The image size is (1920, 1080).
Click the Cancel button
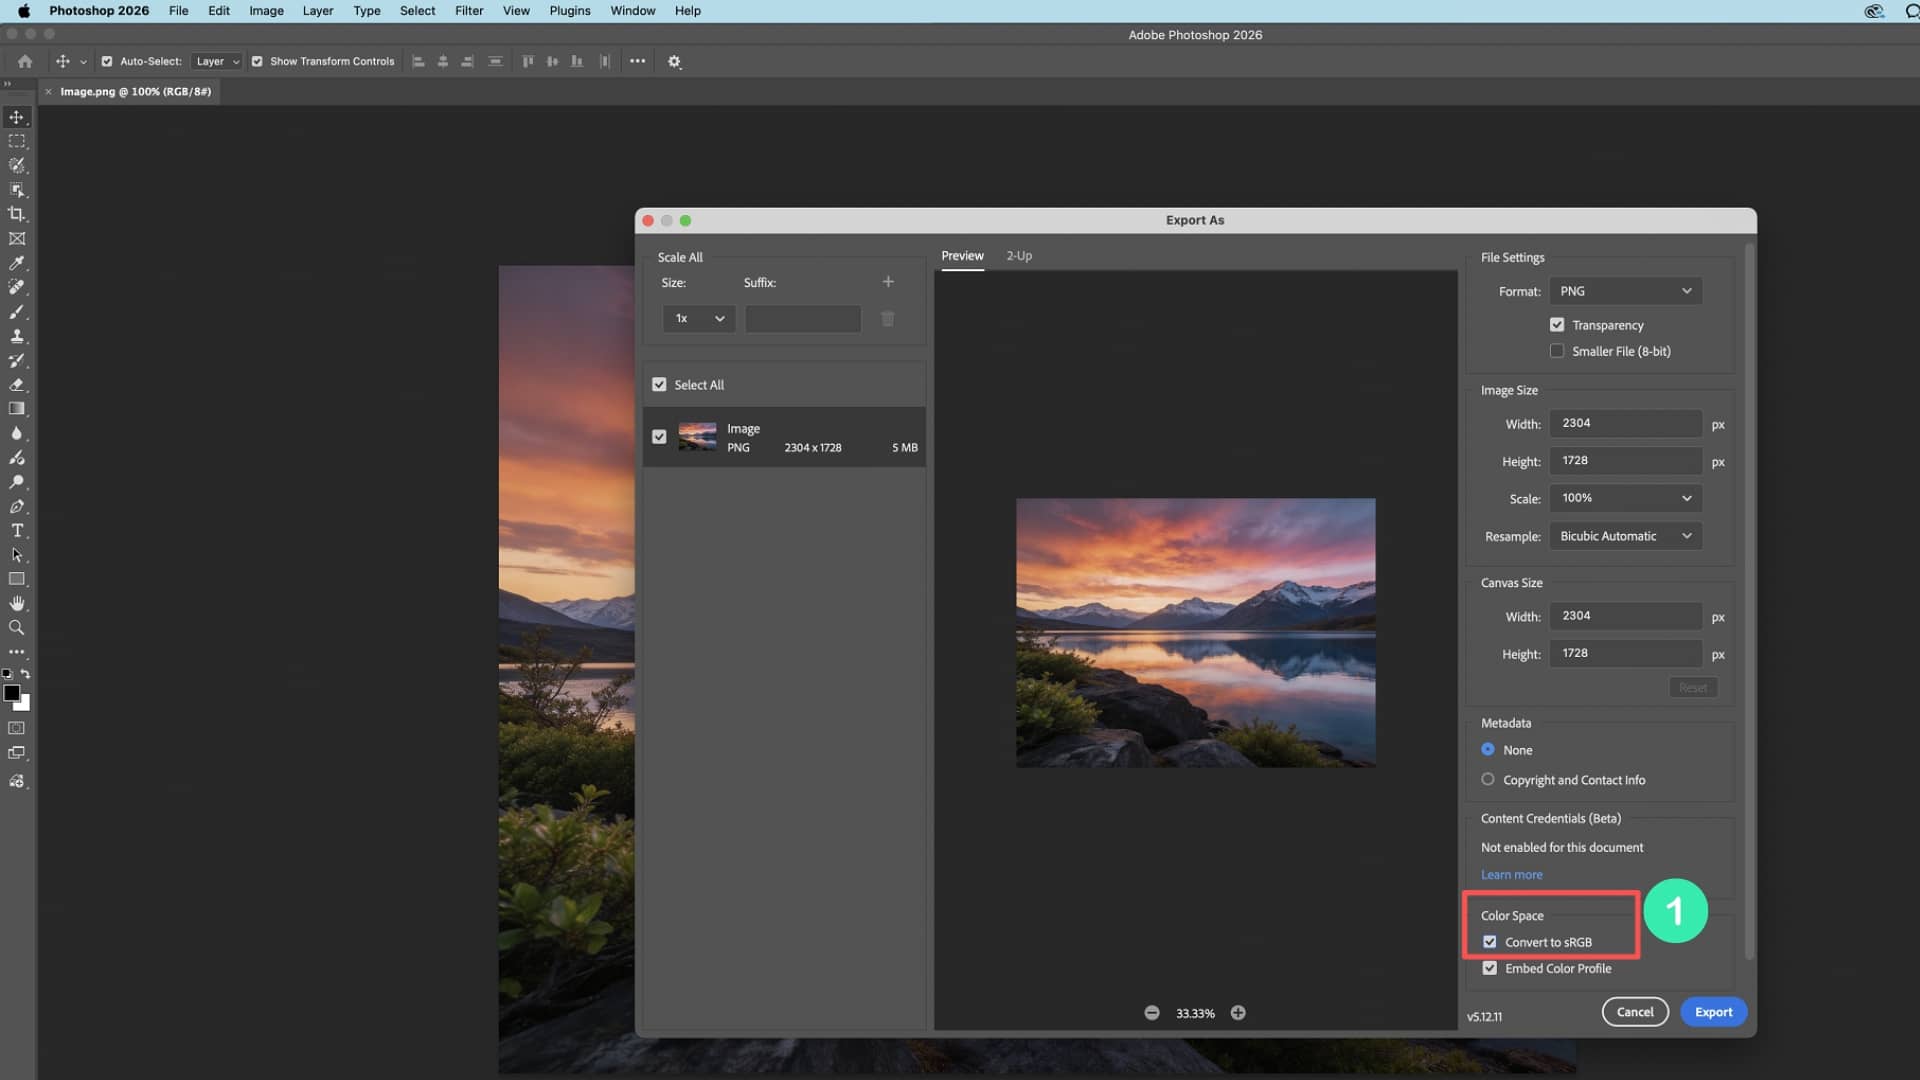(1635, 1012)
